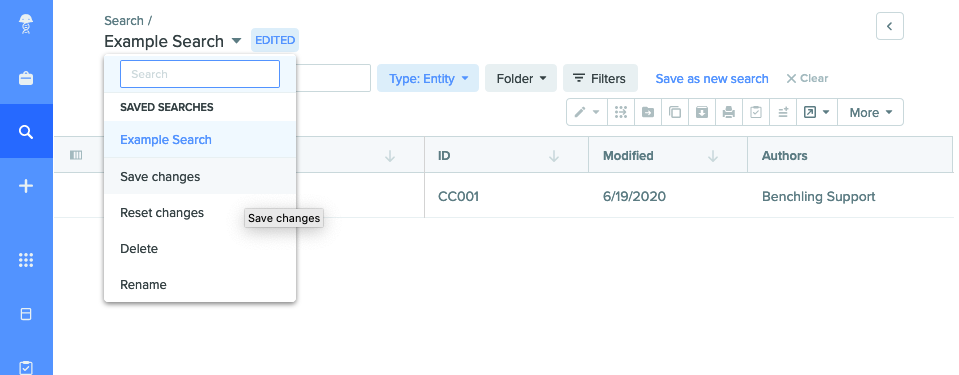
Task: Click the copy entities icon
Action: point(675,113)
